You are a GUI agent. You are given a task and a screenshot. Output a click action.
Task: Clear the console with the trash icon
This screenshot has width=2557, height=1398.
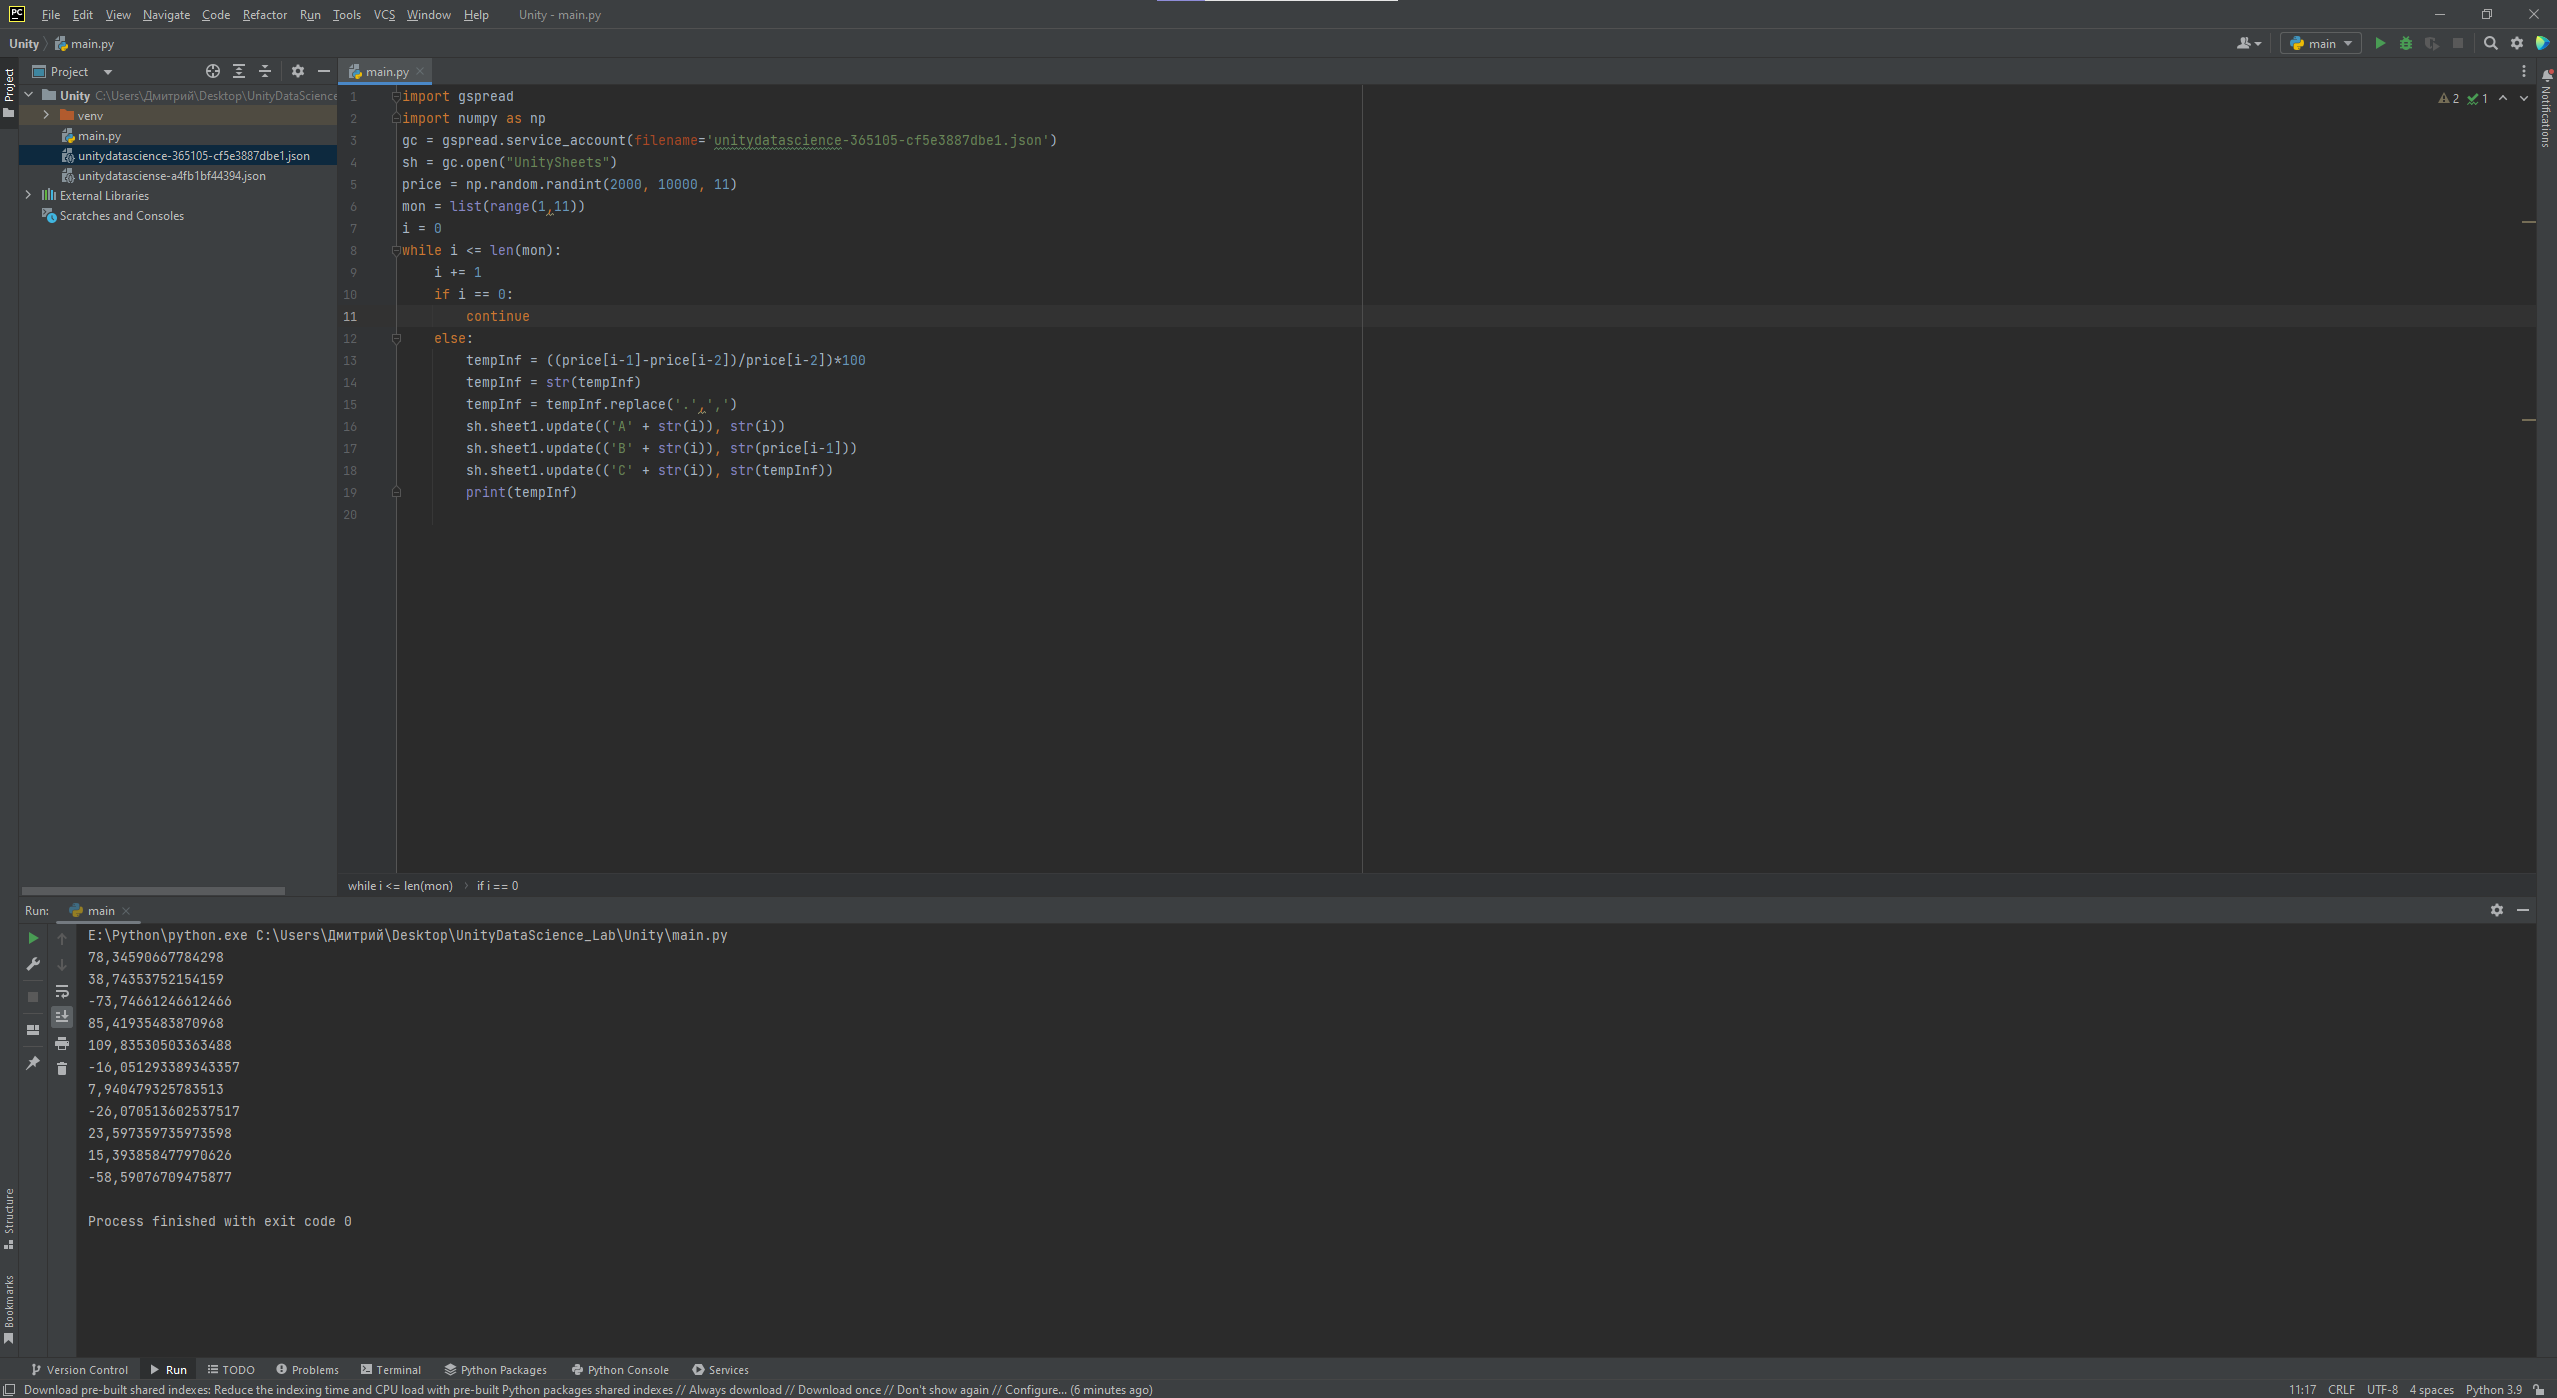(62, 1067)
